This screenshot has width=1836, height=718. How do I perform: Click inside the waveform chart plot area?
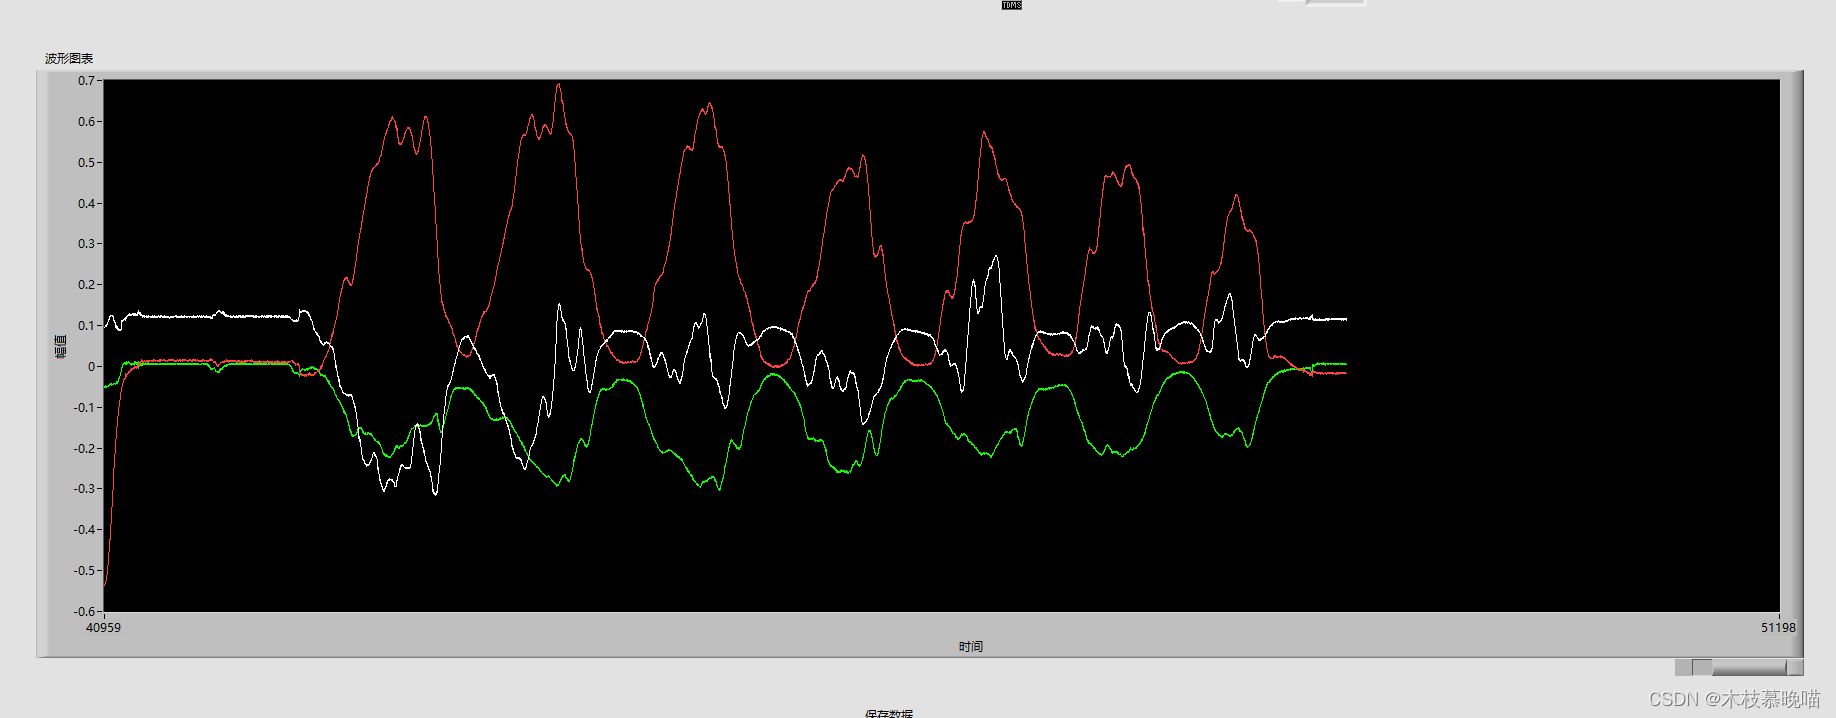[x=941, y=345]
